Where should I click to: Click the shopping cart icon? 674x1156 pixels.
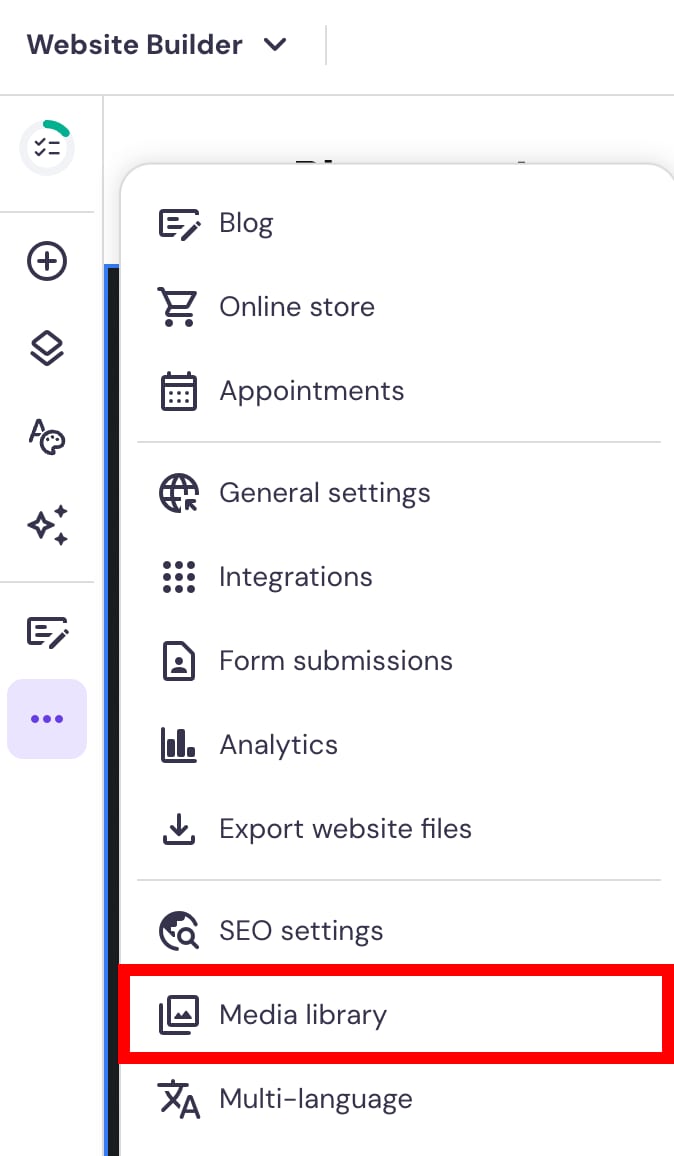pos(179,307)
